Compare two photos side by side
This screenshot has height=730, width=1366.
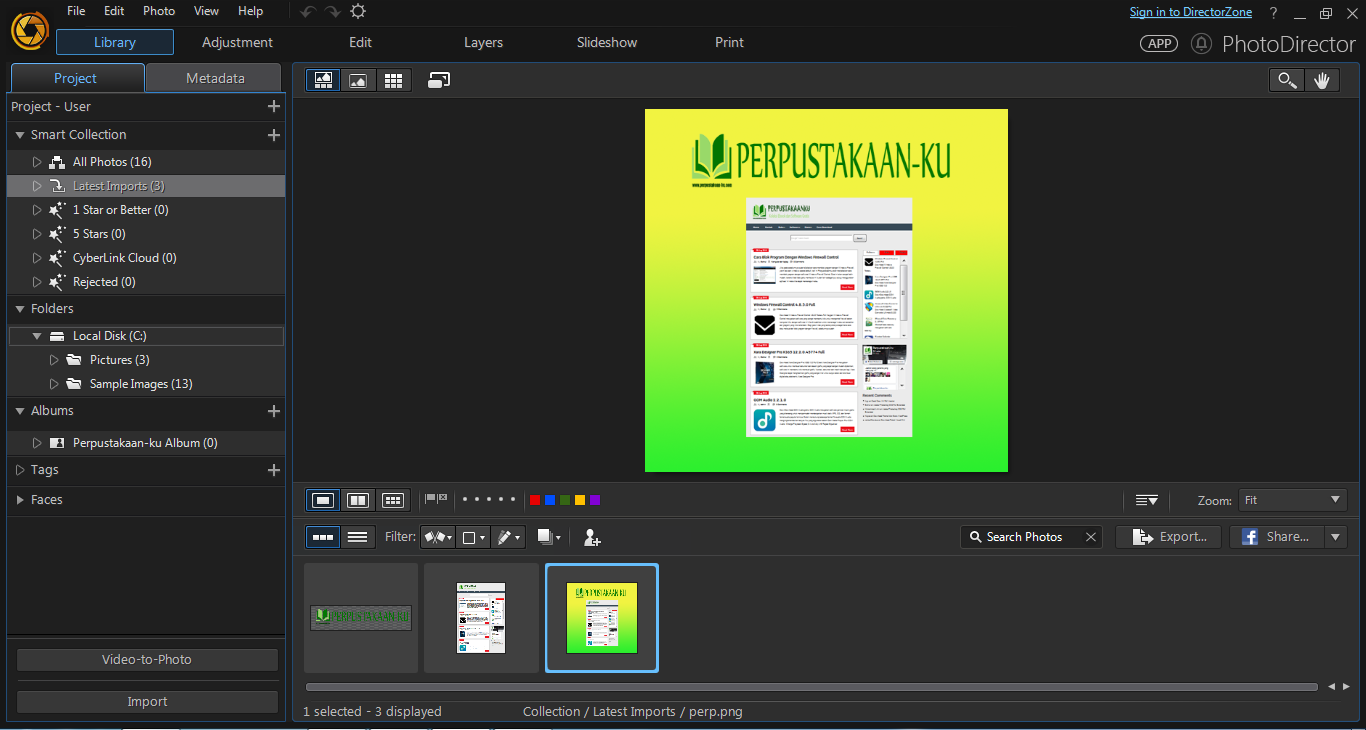(358, 500)
